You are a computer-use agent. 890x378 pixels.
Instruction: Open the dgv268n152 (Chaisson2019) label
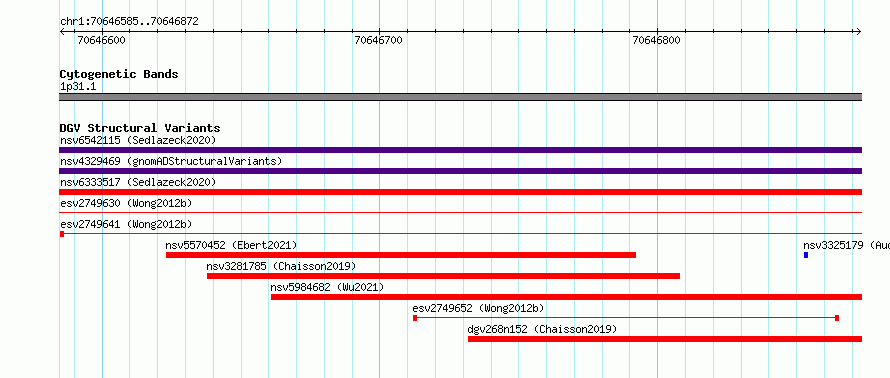pos(542,329)
